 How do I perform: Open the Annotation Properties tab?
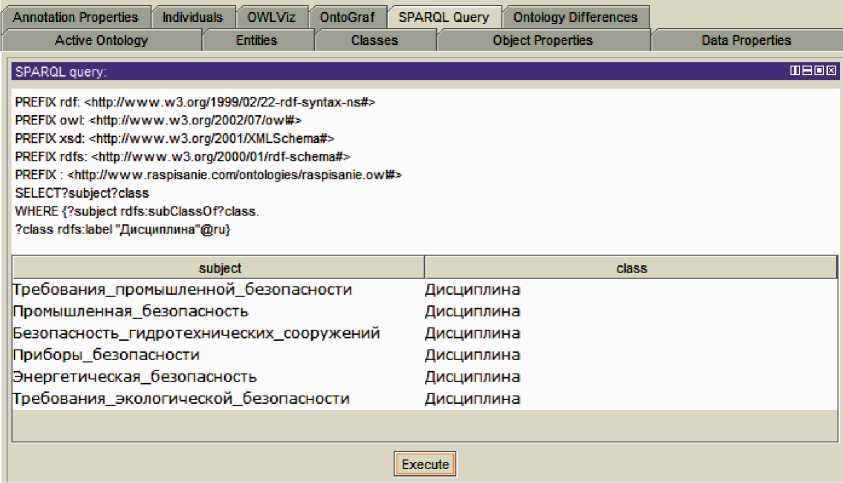coord(78,17)
